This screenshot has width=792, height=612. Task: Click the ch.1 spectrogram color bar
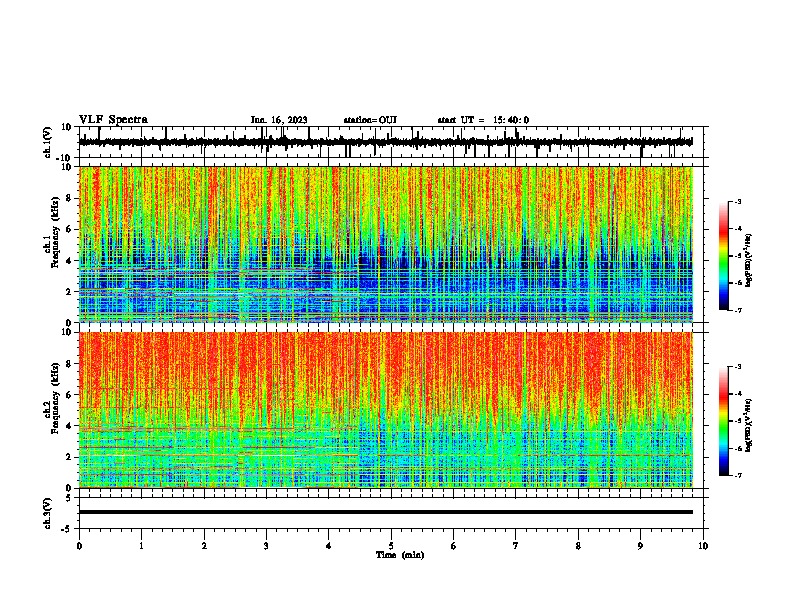point(724,256)
